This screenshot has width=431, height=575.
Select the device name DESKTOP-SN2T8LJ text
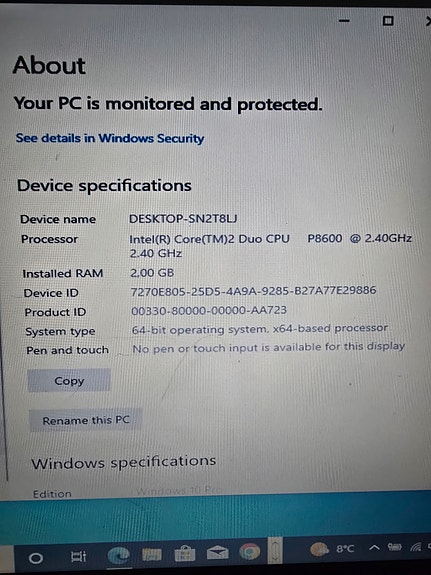click(x=183, y=219)
